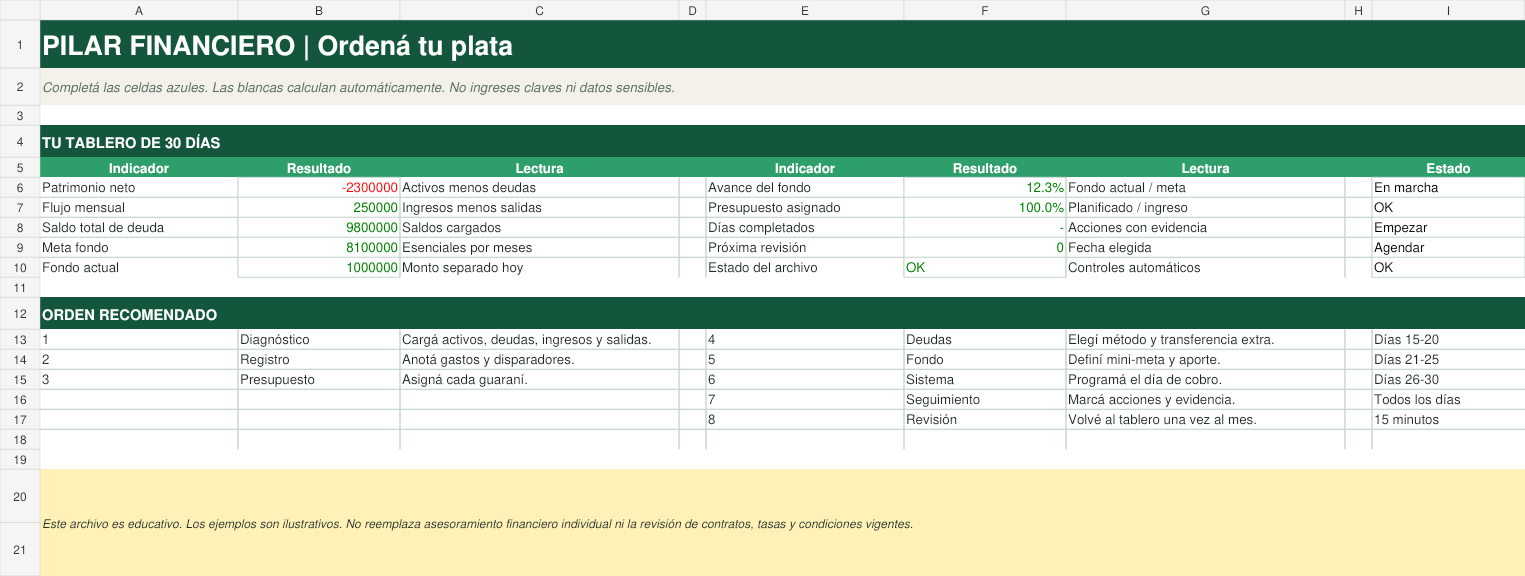Click 'Planificado / ingreso' cell
This screenshot has height=576, width=1525.
tap(1205, 208)
